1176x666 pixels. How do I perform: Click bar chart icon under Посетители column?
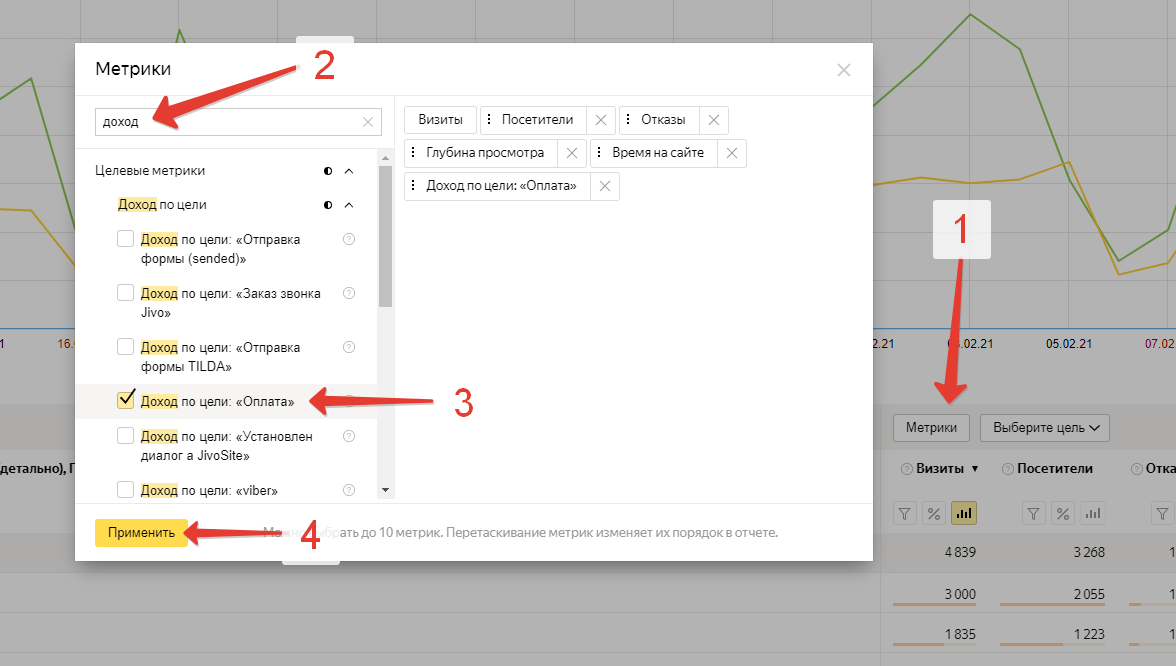pos(1093,514)
